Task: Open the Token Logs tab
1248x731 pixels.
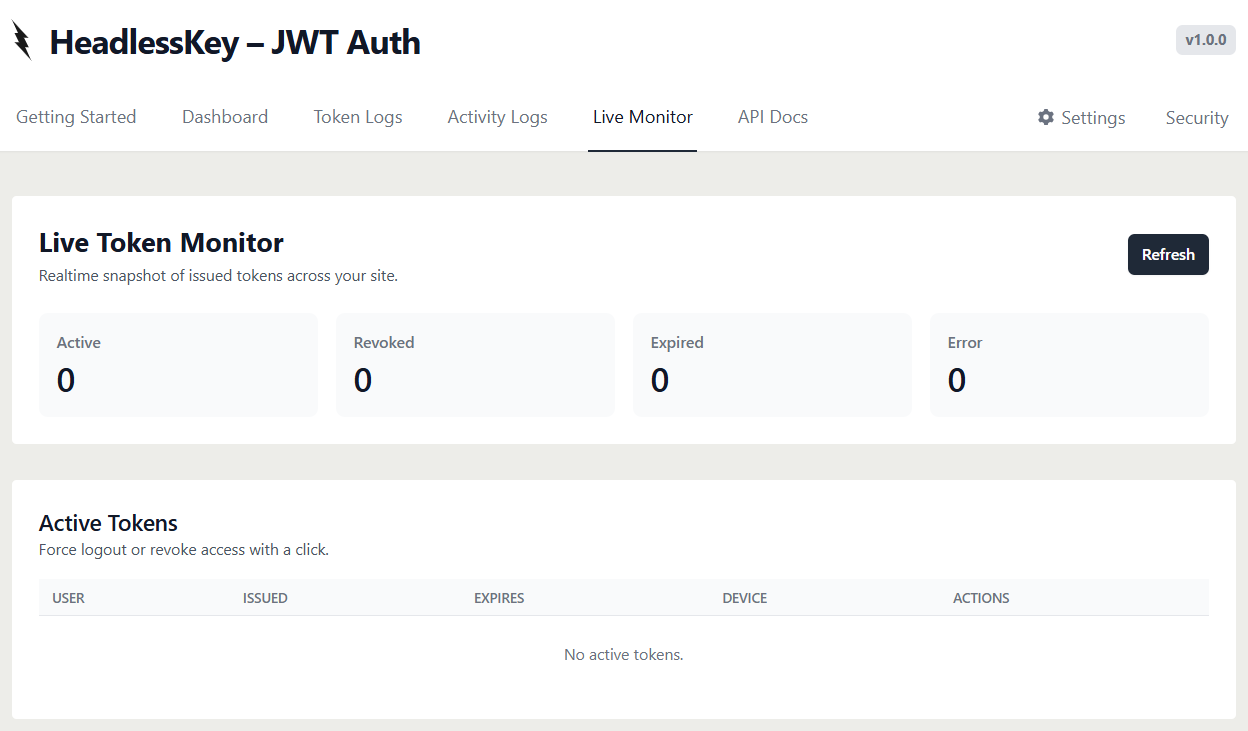Action: pos(357,117)
